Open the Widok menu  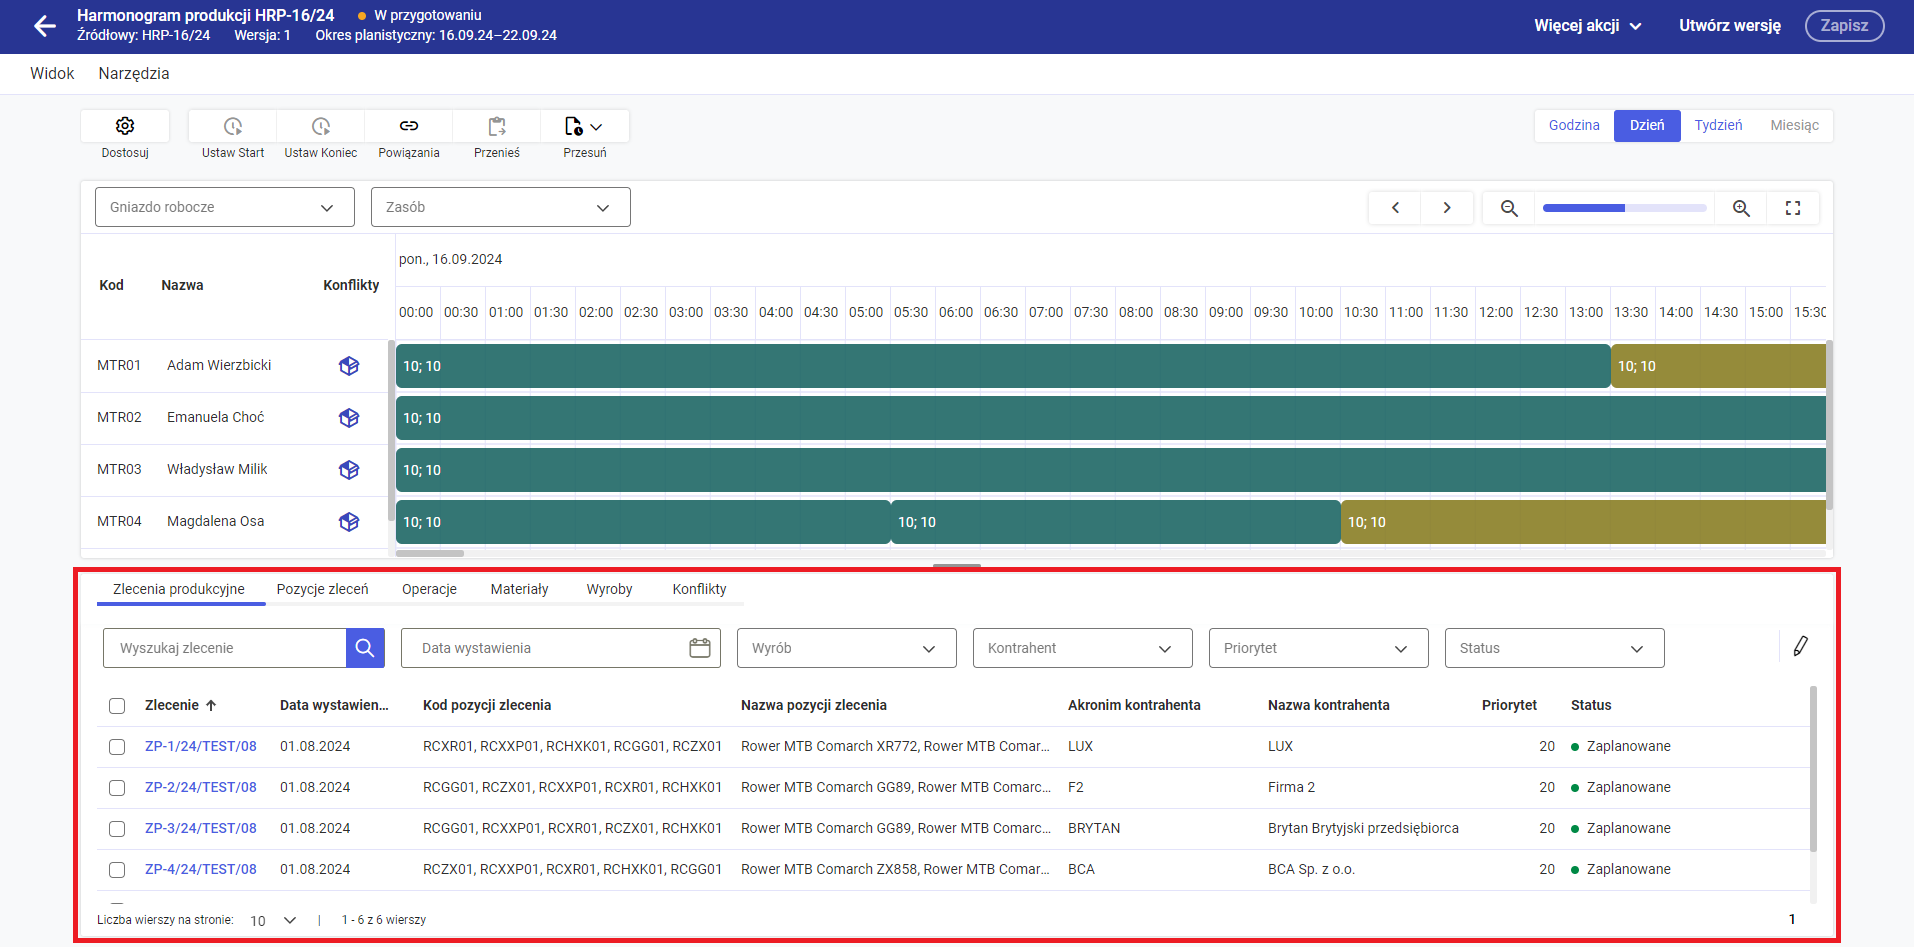(52, 73)
